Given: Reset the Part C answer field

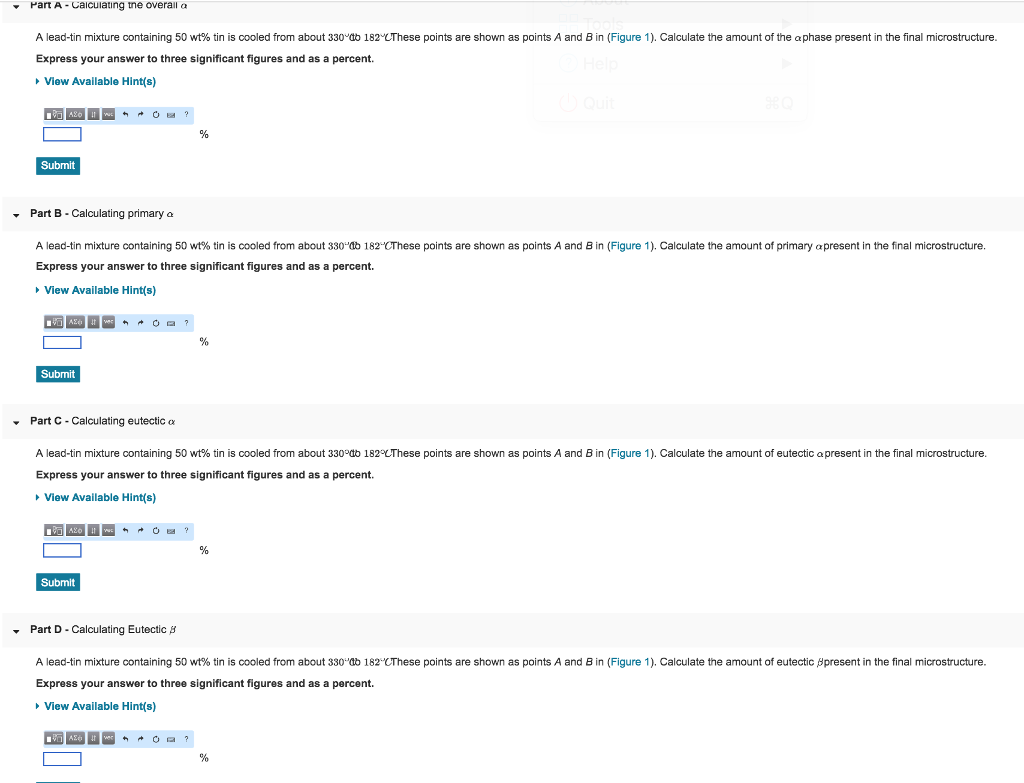Looking at the screenshot, I should [156, 530].
